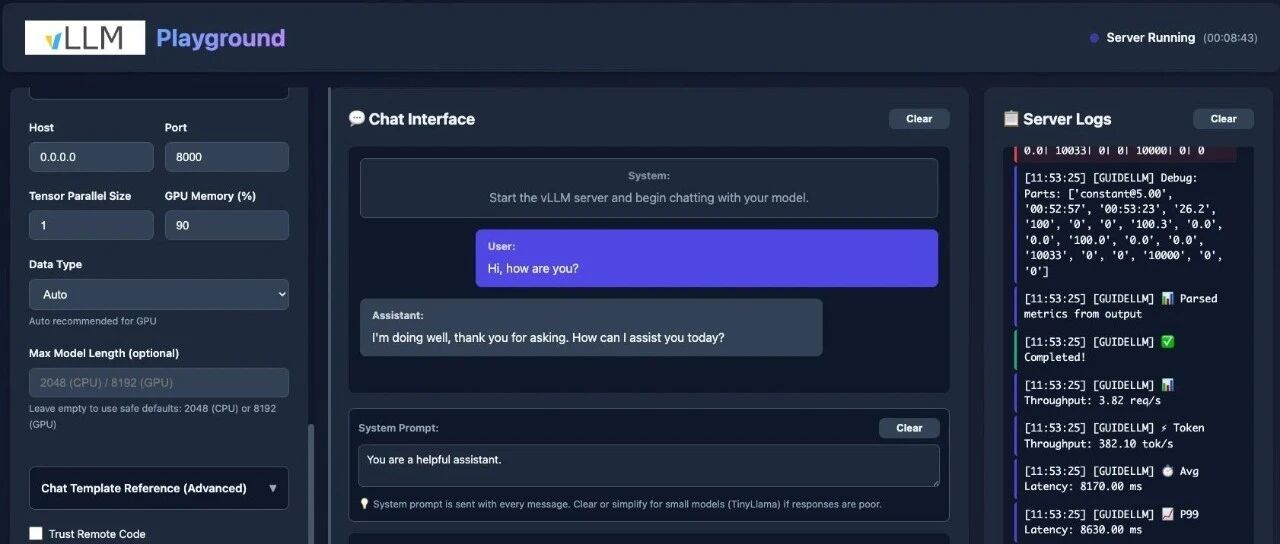The image size is (1280, 544).
Task: Open the Data Type dropdown
Action: click(x=159, y=294)
